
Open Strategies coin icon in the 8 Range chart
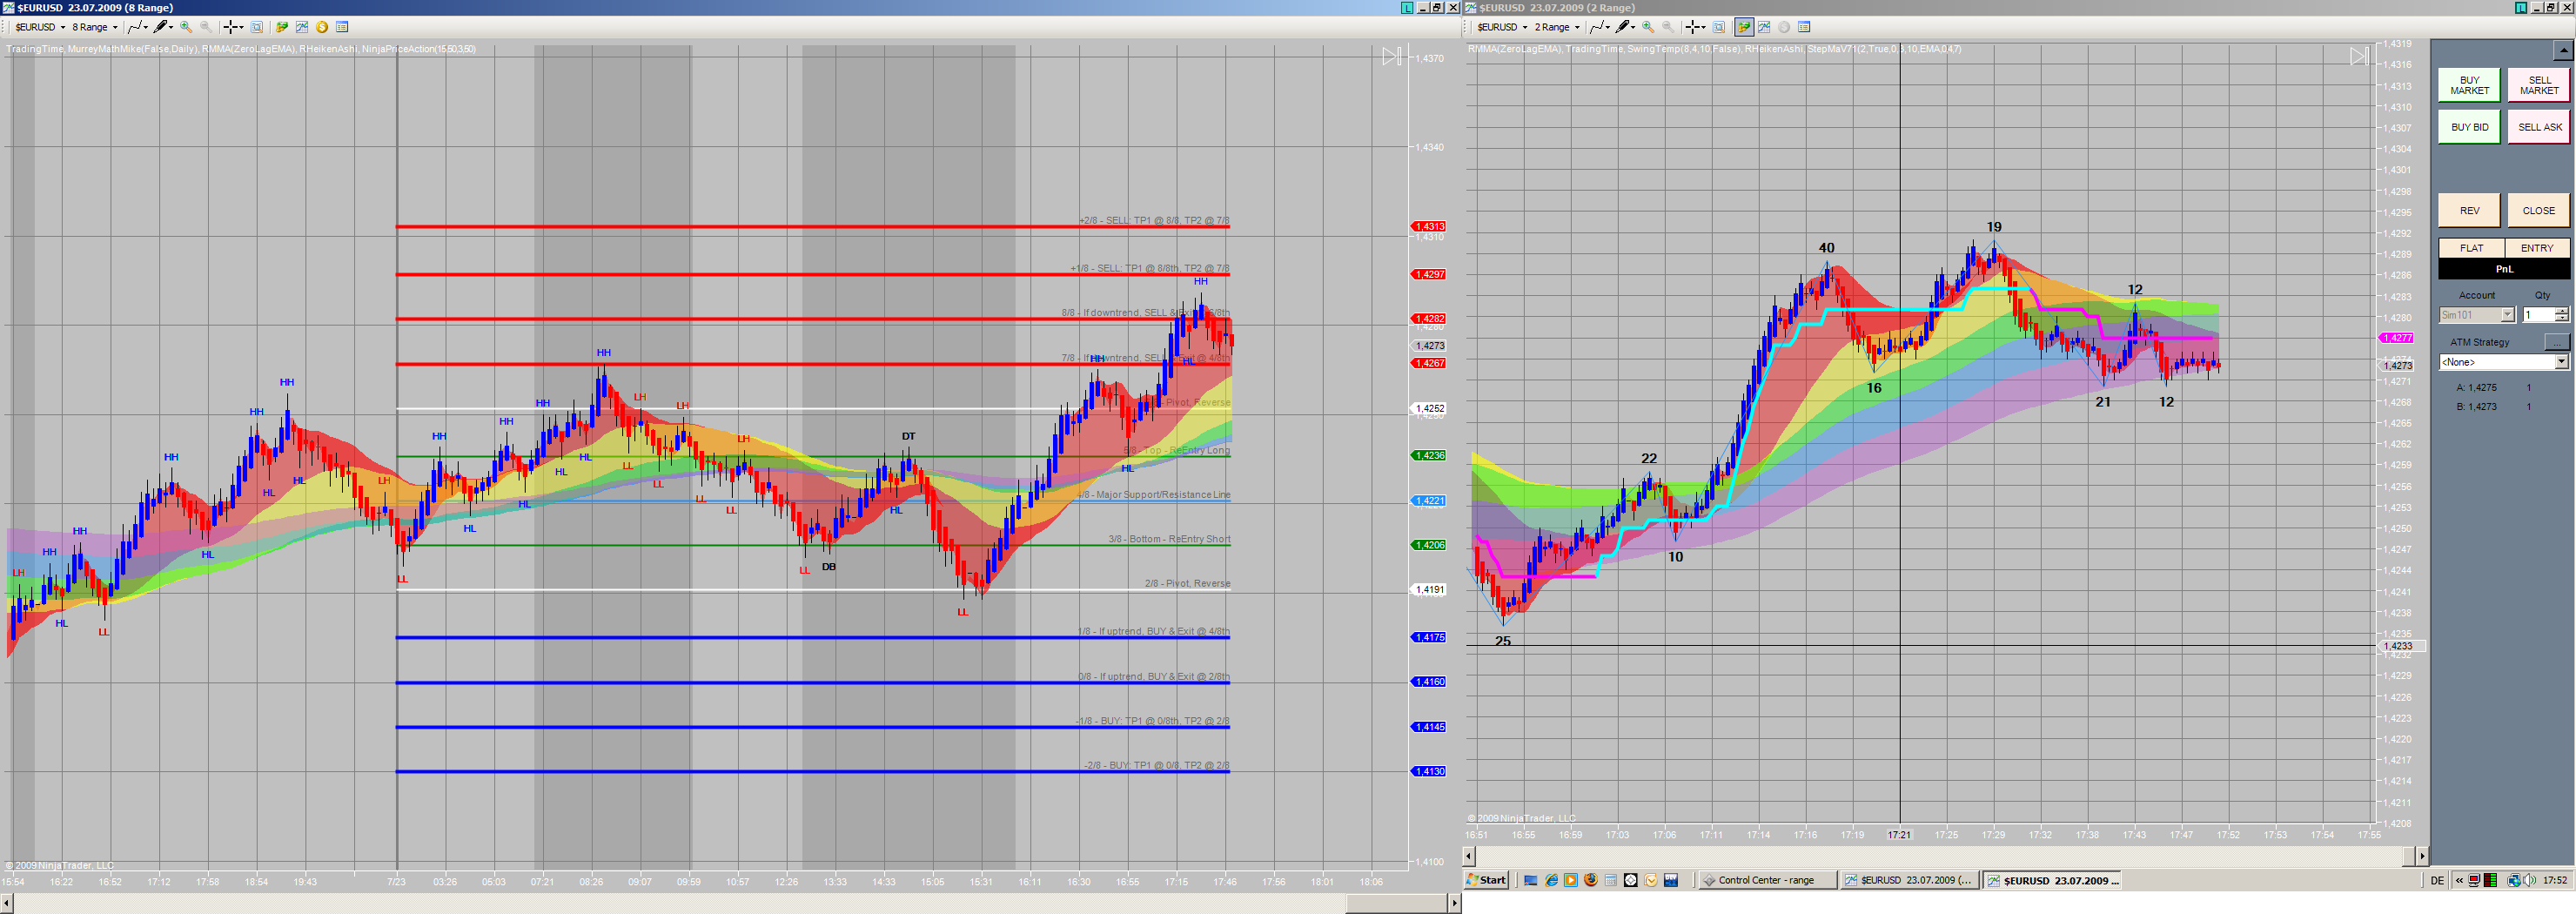tap(322, 27)
